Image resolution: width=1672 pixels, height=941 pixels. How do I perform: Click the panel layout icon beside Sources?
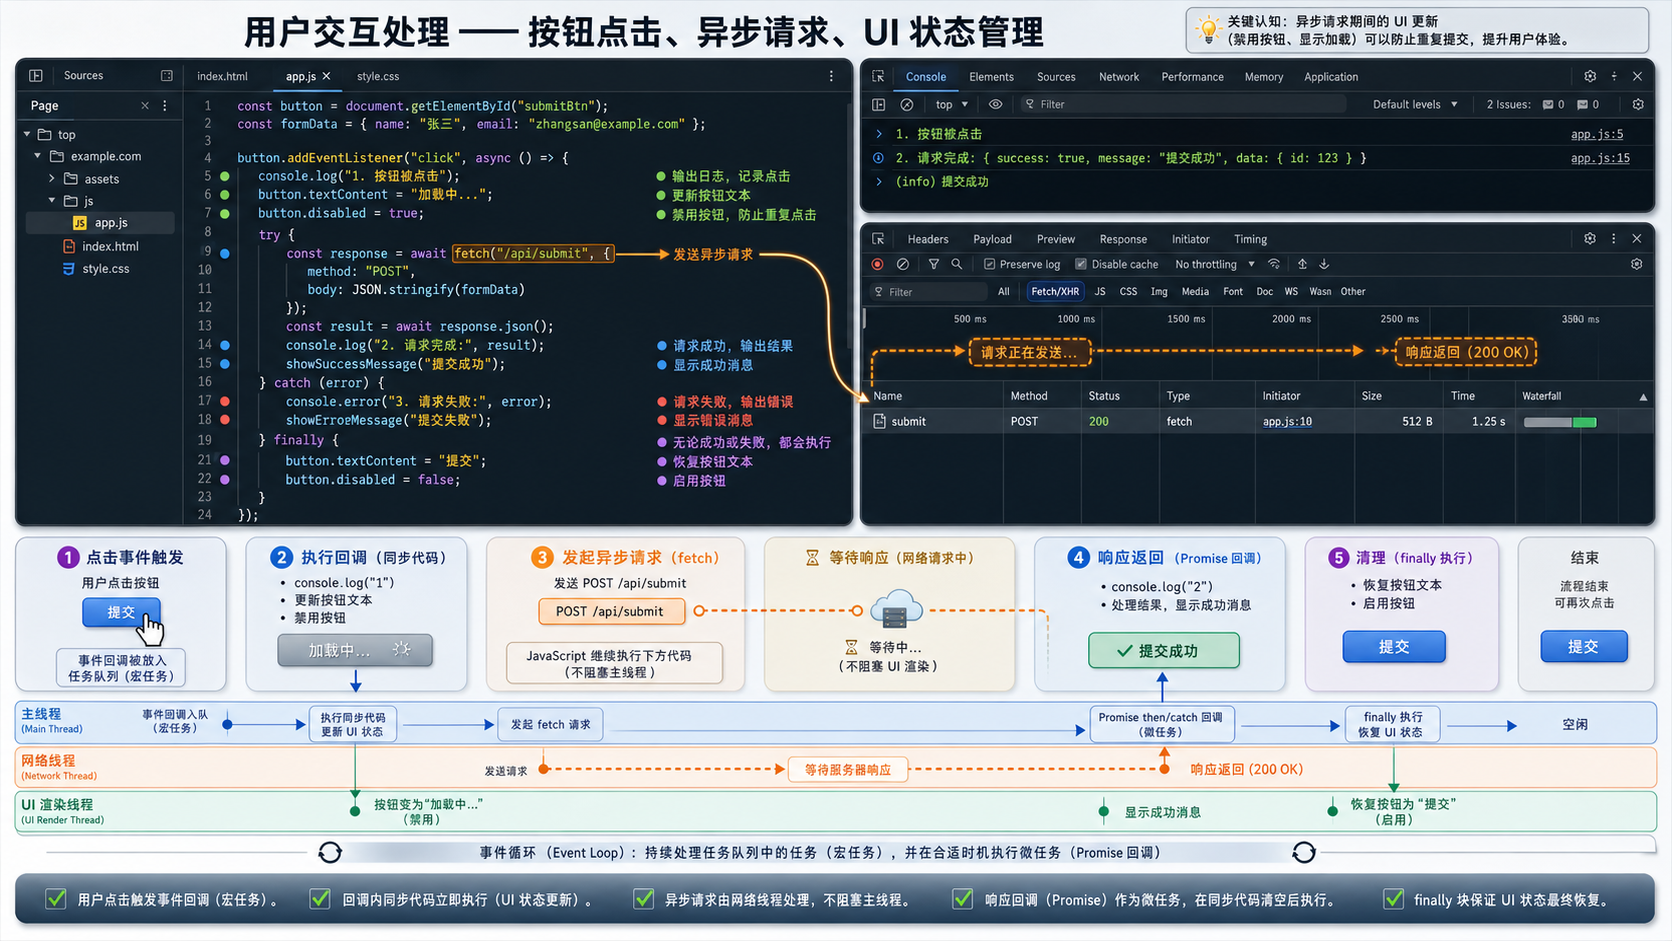point(167,76)
